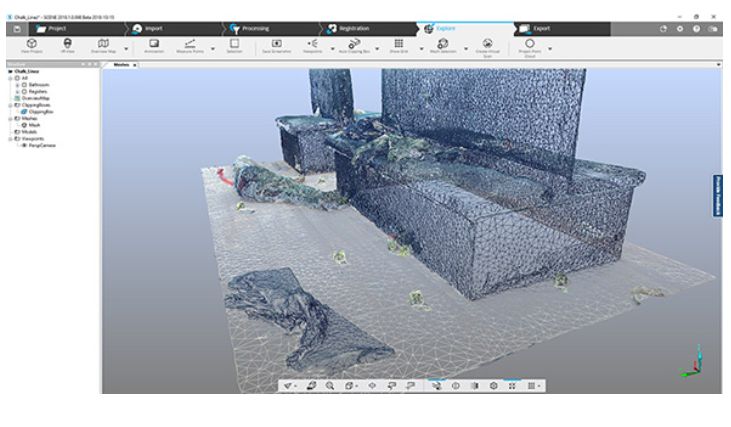731x427 pixels.
Task: Collapse the ClippingBoxes tree node
Action: (x=10, y=105)
